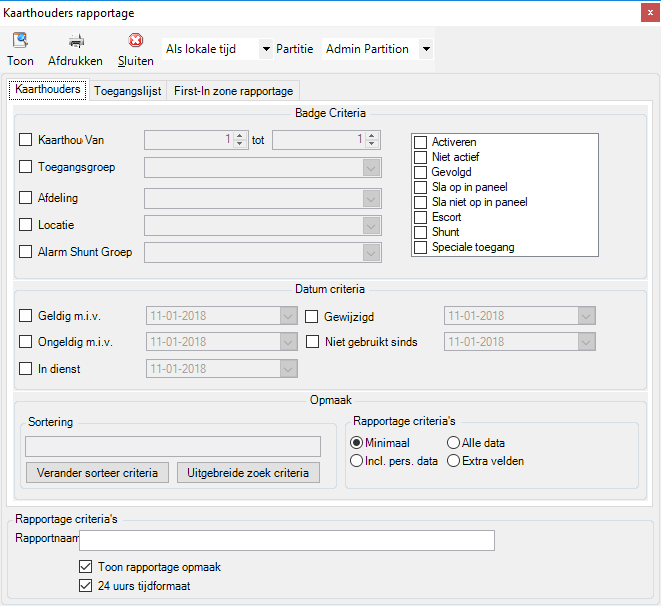
Task: Tick the In dienst checkbox
Action: click(26, 369)
